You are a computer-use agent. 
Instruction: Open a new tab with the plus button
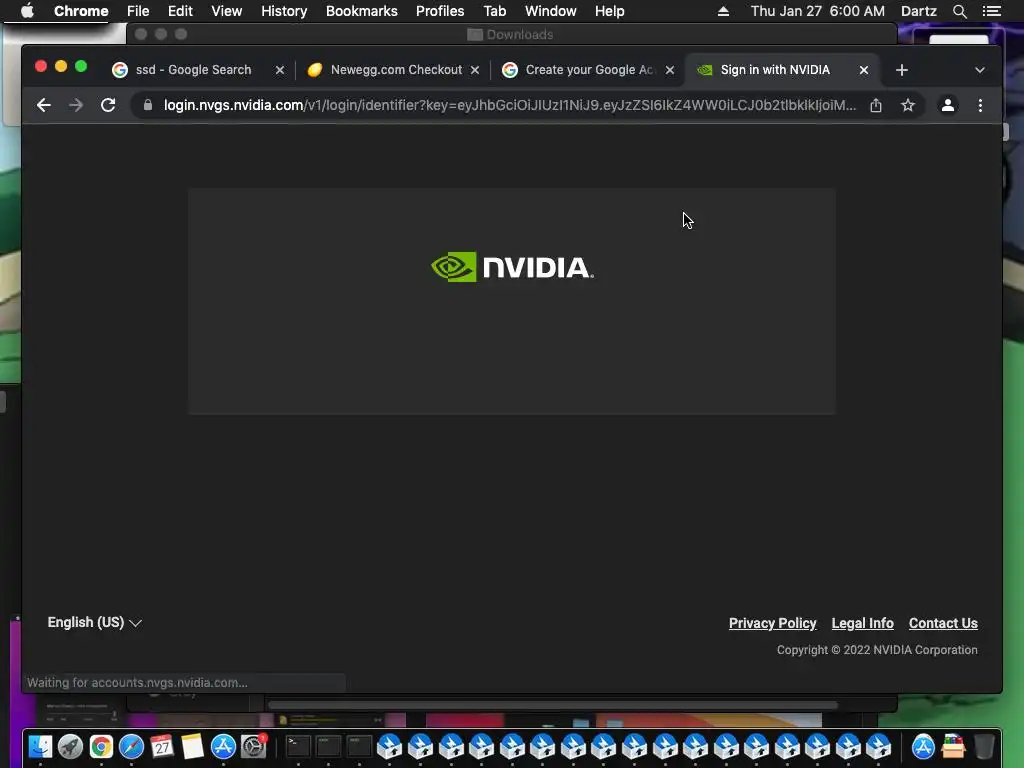(x=902, y=70)
